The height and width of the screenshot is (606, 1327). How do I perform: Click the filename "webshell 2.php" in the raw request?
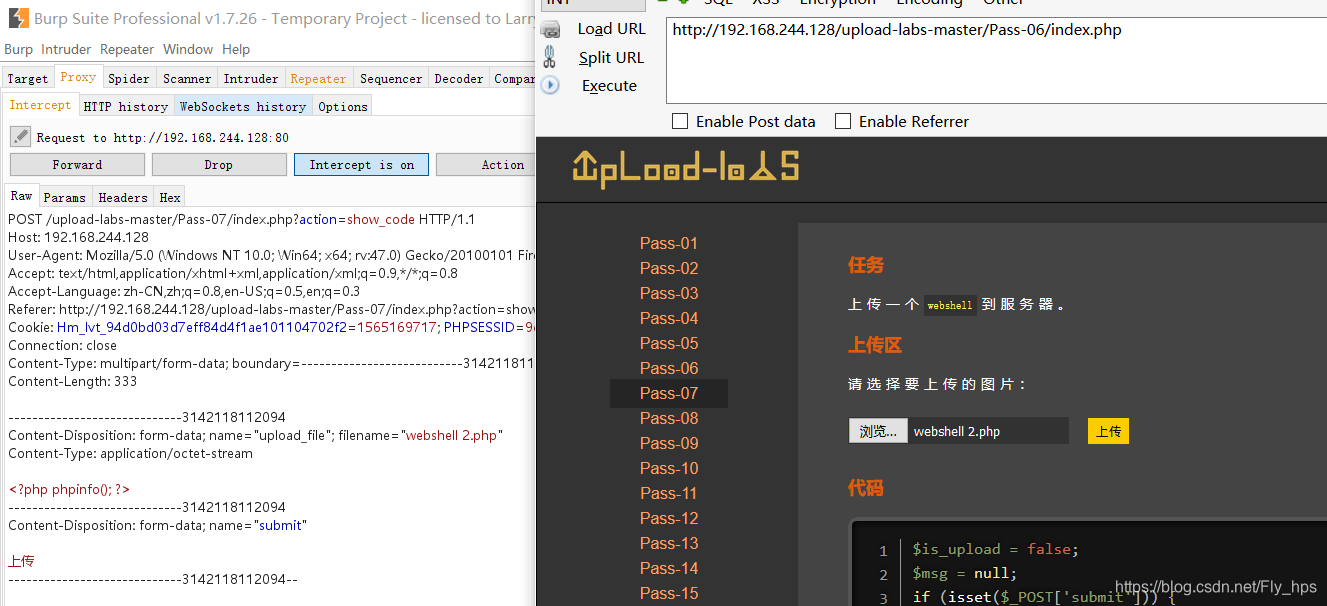[x=450, y=435]
